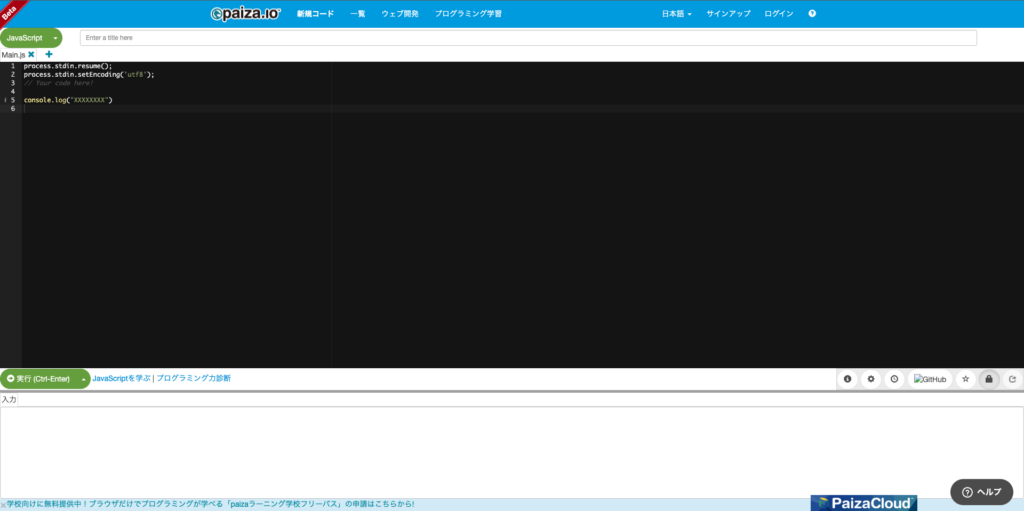
Task: Close the Main.js tab
Action: point(31,54)
